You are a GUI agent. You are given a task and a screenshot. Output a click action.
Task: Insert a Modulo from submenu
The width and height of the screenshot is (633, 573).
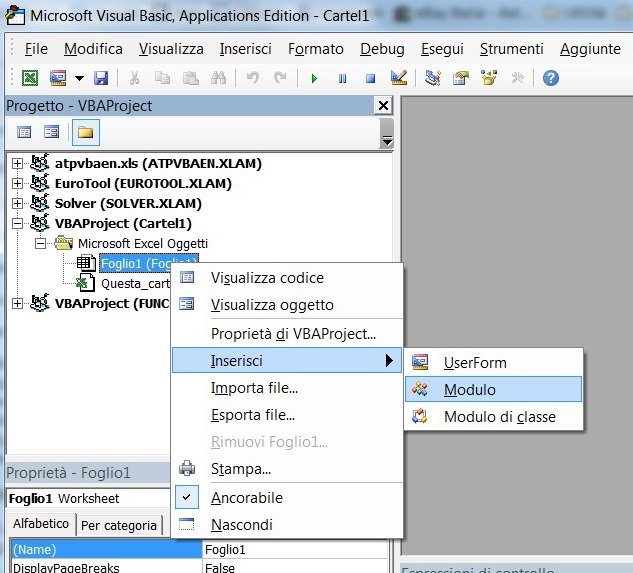(493, 389)
